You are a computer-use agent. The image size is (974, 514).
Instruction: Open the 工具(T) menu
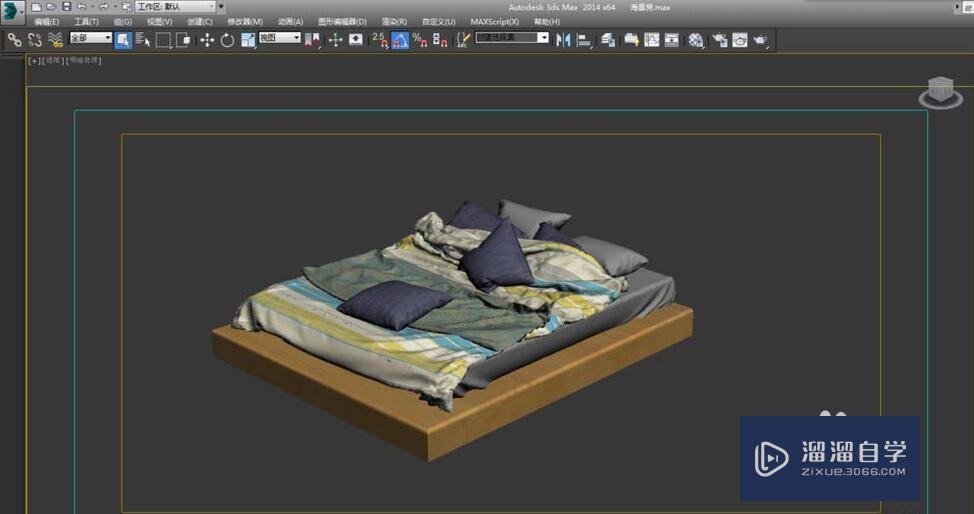tap(86, 22)
